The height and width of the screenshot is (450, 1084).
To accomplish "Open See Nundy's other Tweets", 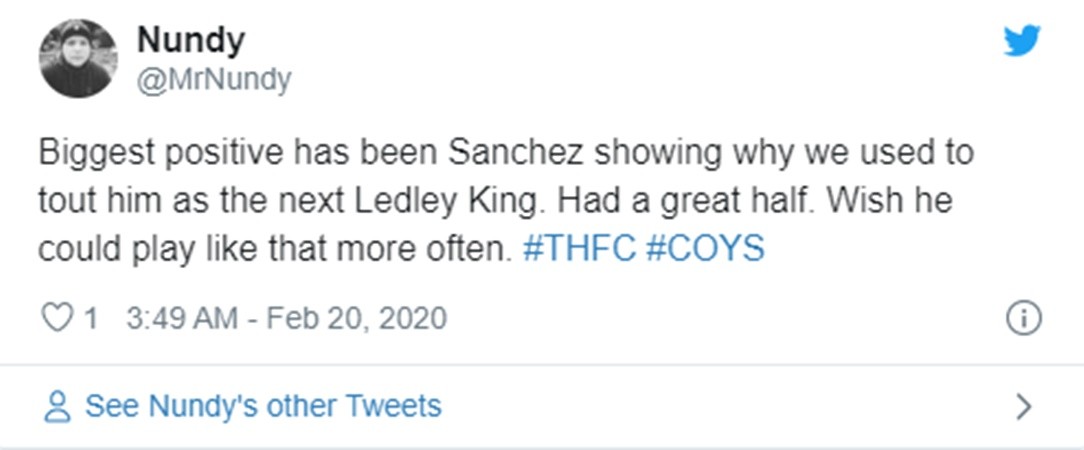I will coord(262,406).
